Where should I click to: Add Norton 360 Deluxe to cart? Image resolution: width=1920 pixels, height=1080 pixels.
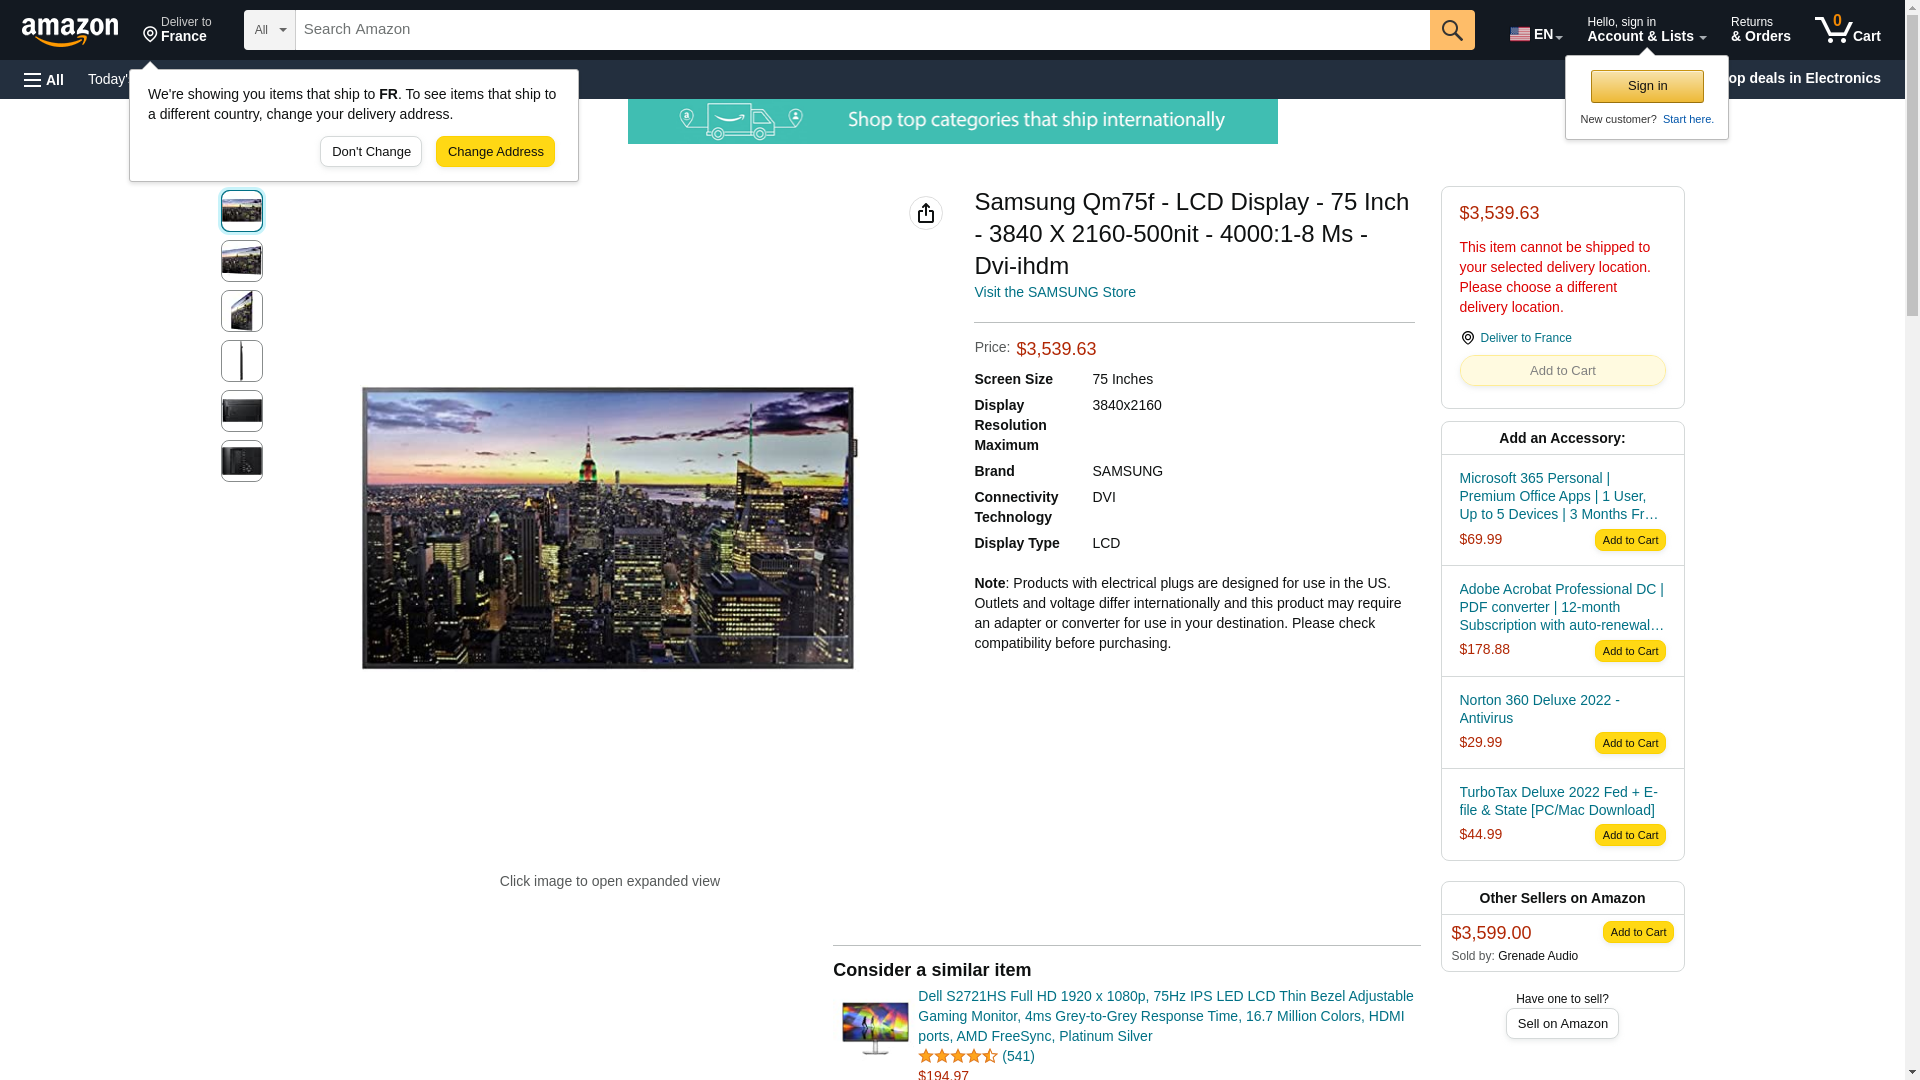coord(1629,743)
